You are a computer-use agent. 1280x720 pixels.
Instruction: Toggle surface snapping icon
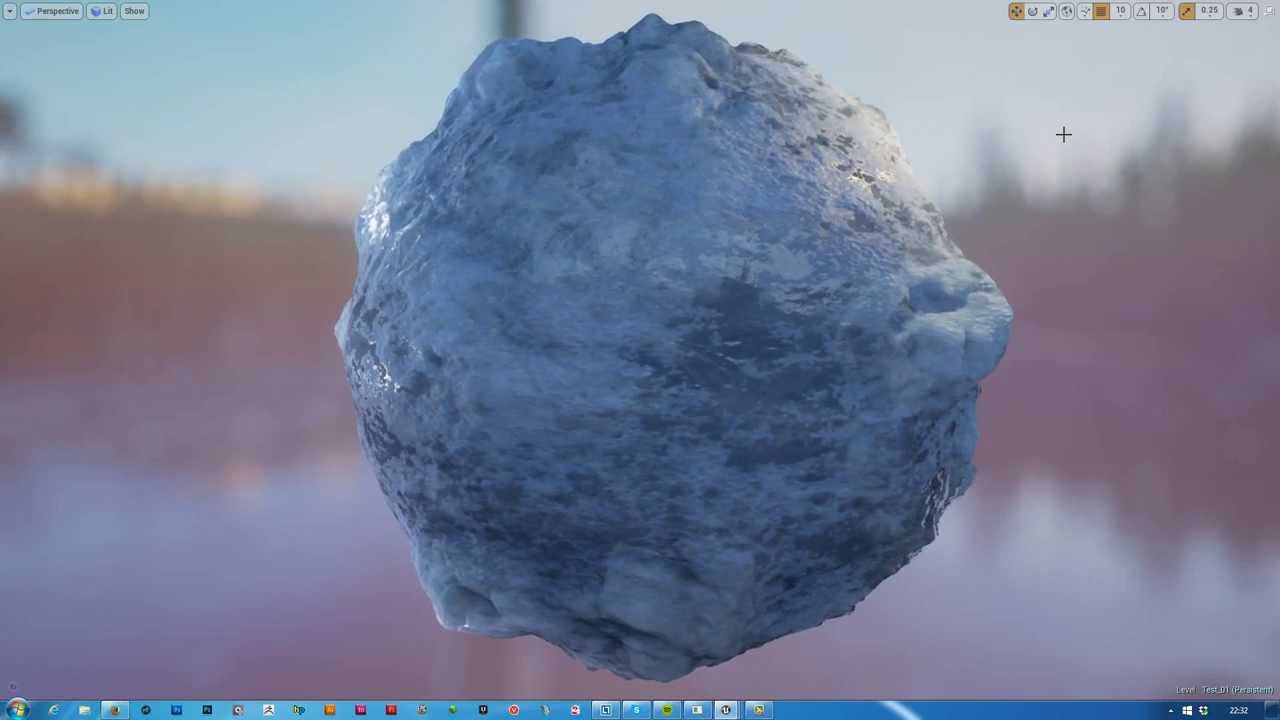1085,11
